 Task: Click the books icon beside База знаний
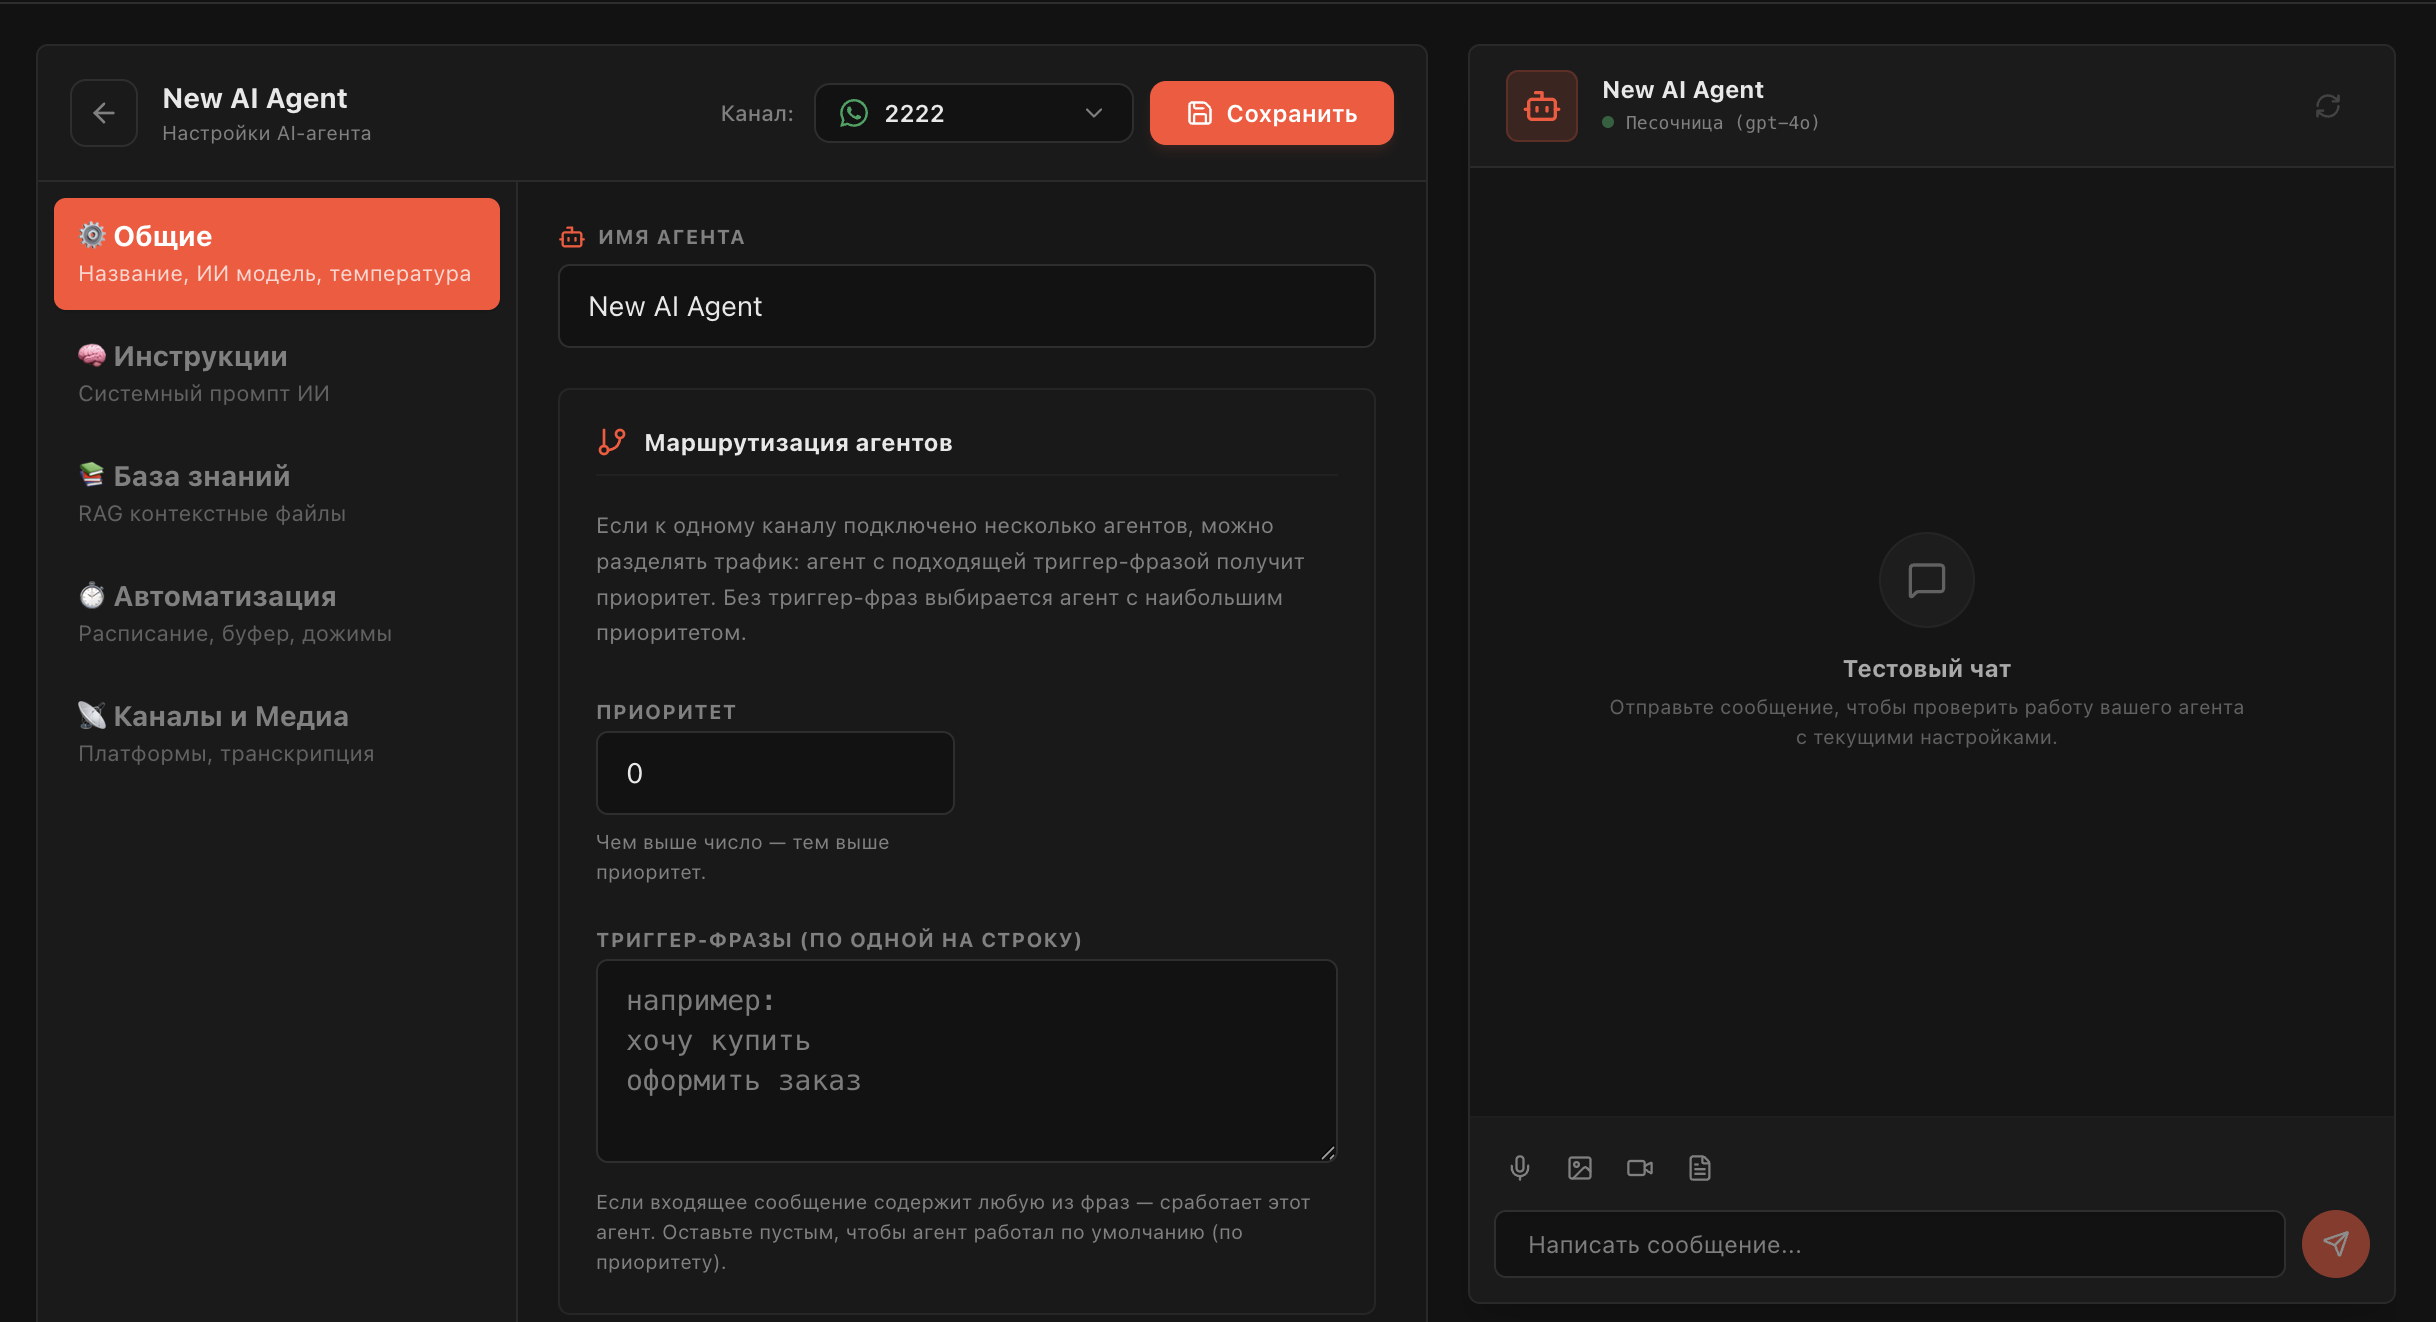pos(92,475)
